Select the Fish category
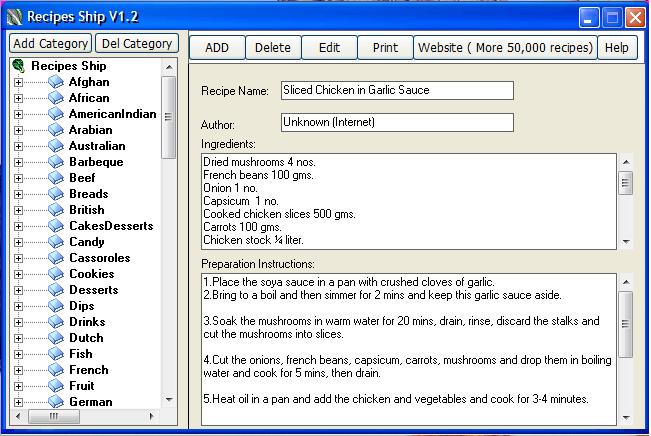The height and width of the screenshot is (436, 651). tap(80, 354)
